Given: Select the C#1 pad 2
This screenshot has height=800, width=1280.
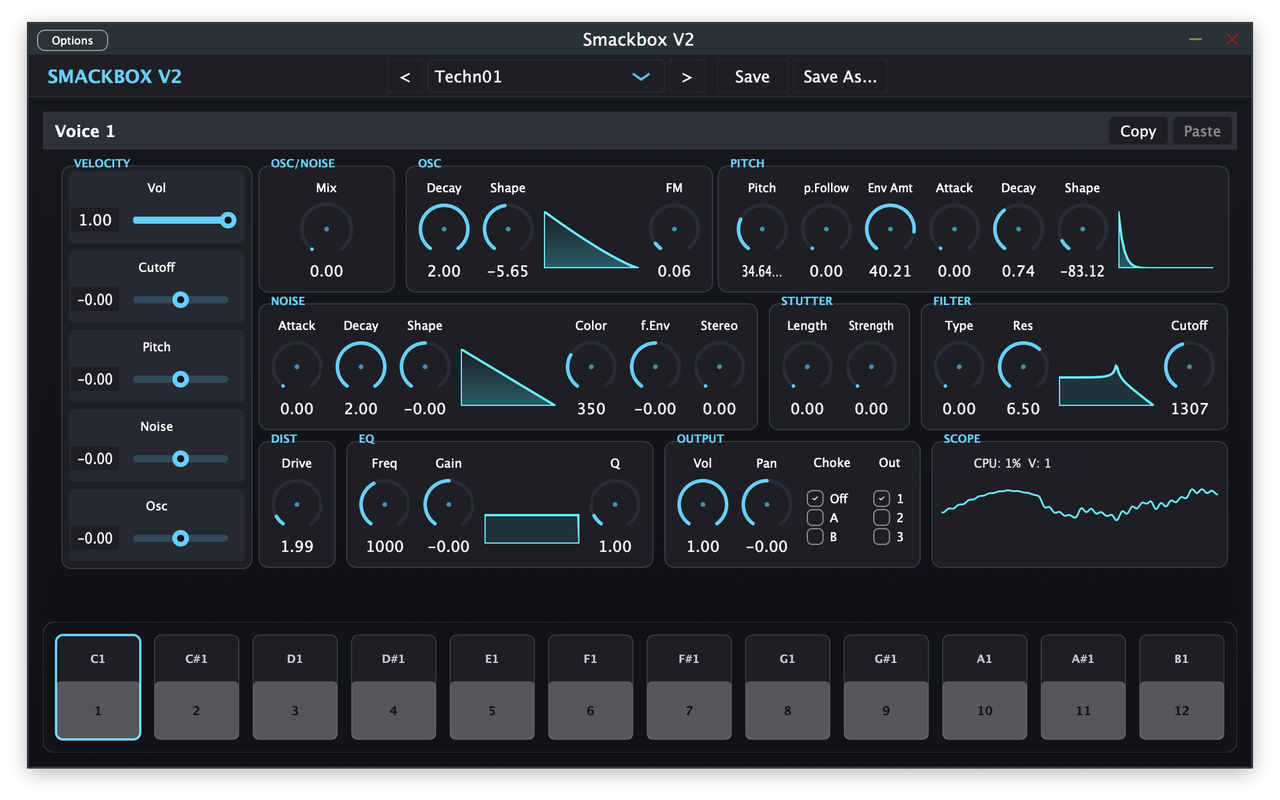Looking at the screenshot, I should [x=196, y=687].
